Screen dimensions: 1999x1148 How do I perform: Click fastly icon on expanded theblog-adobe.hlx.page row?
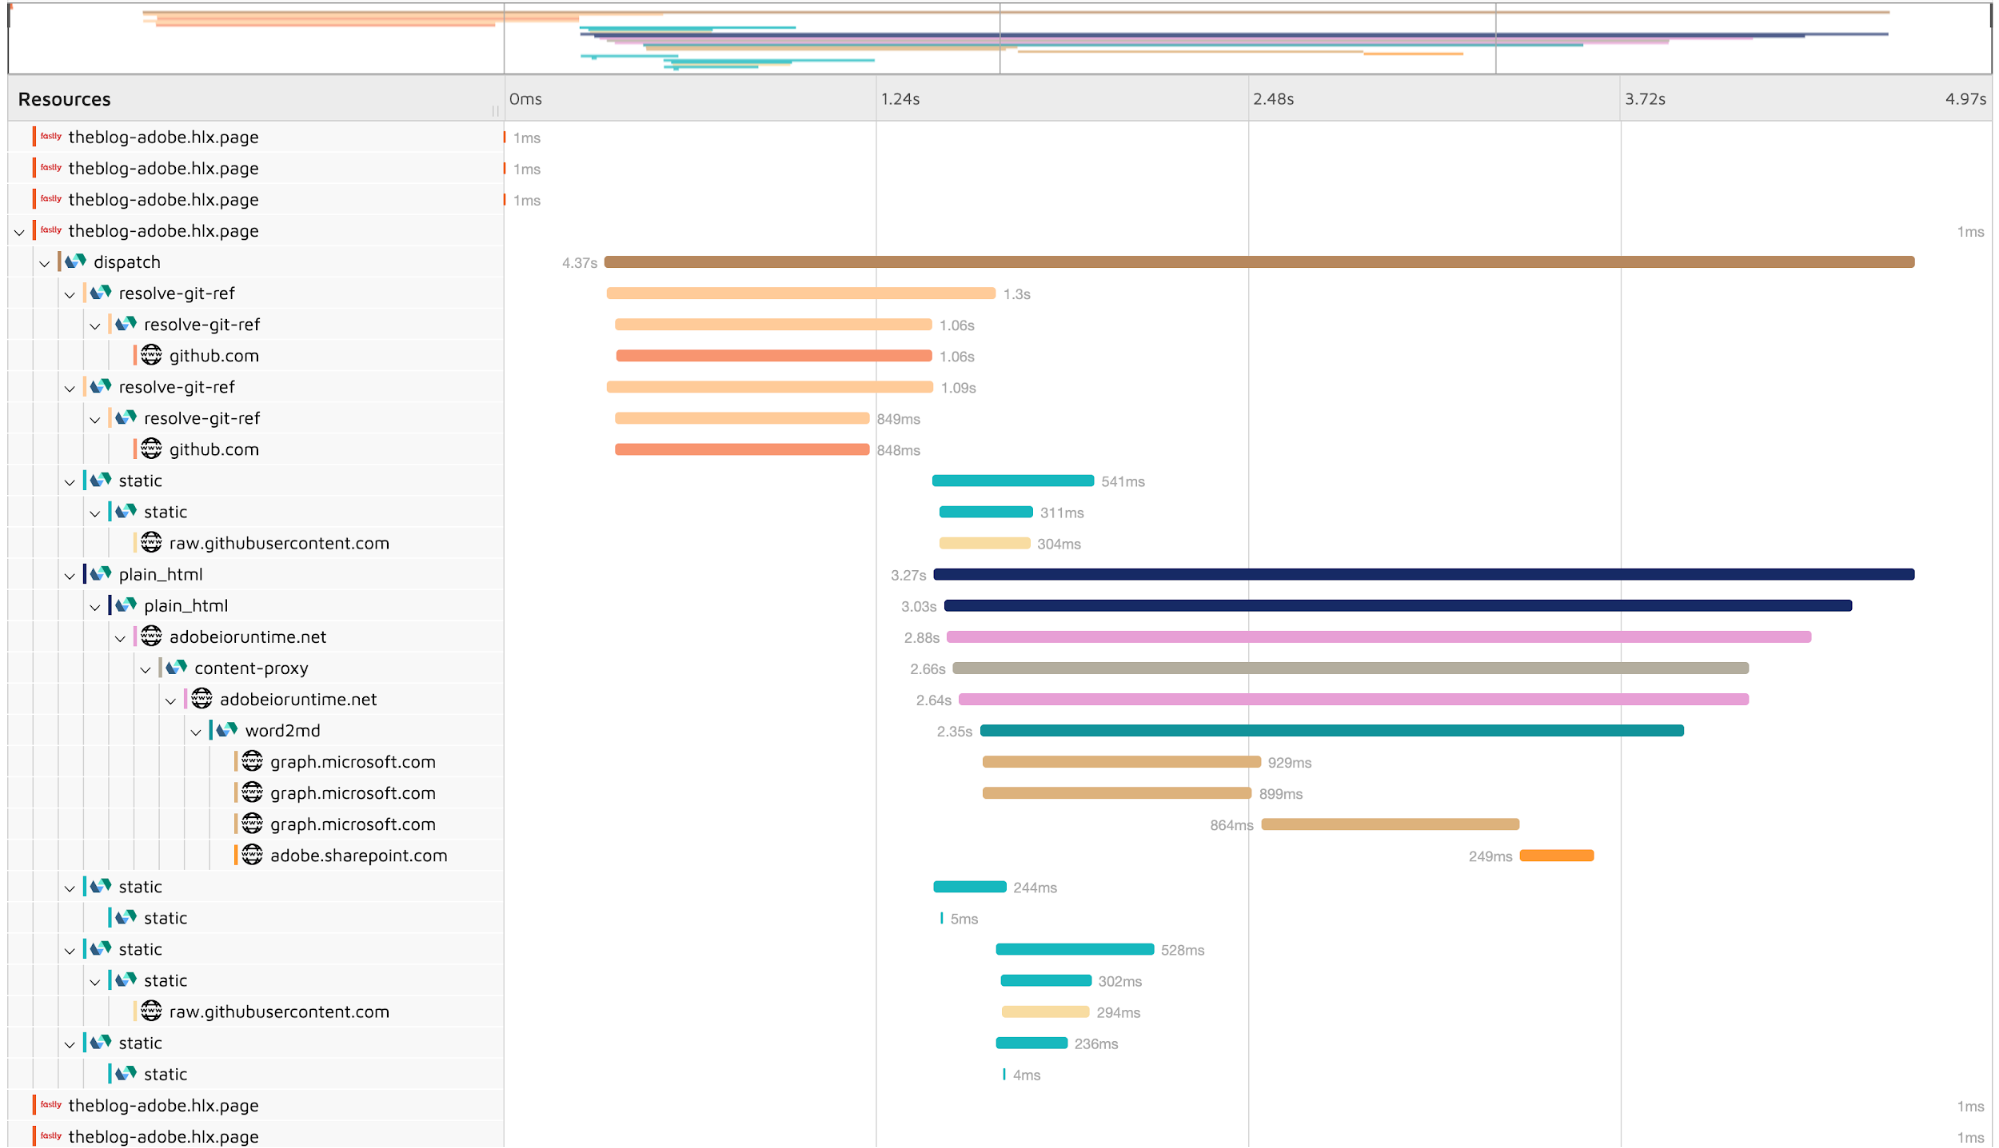pos(51,230)
